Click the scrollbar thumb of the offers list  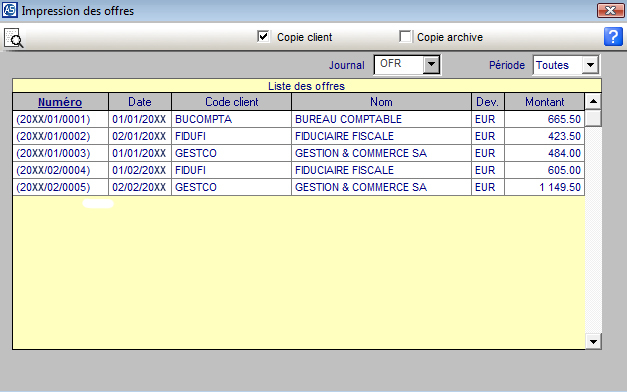[x=593, y=118]
